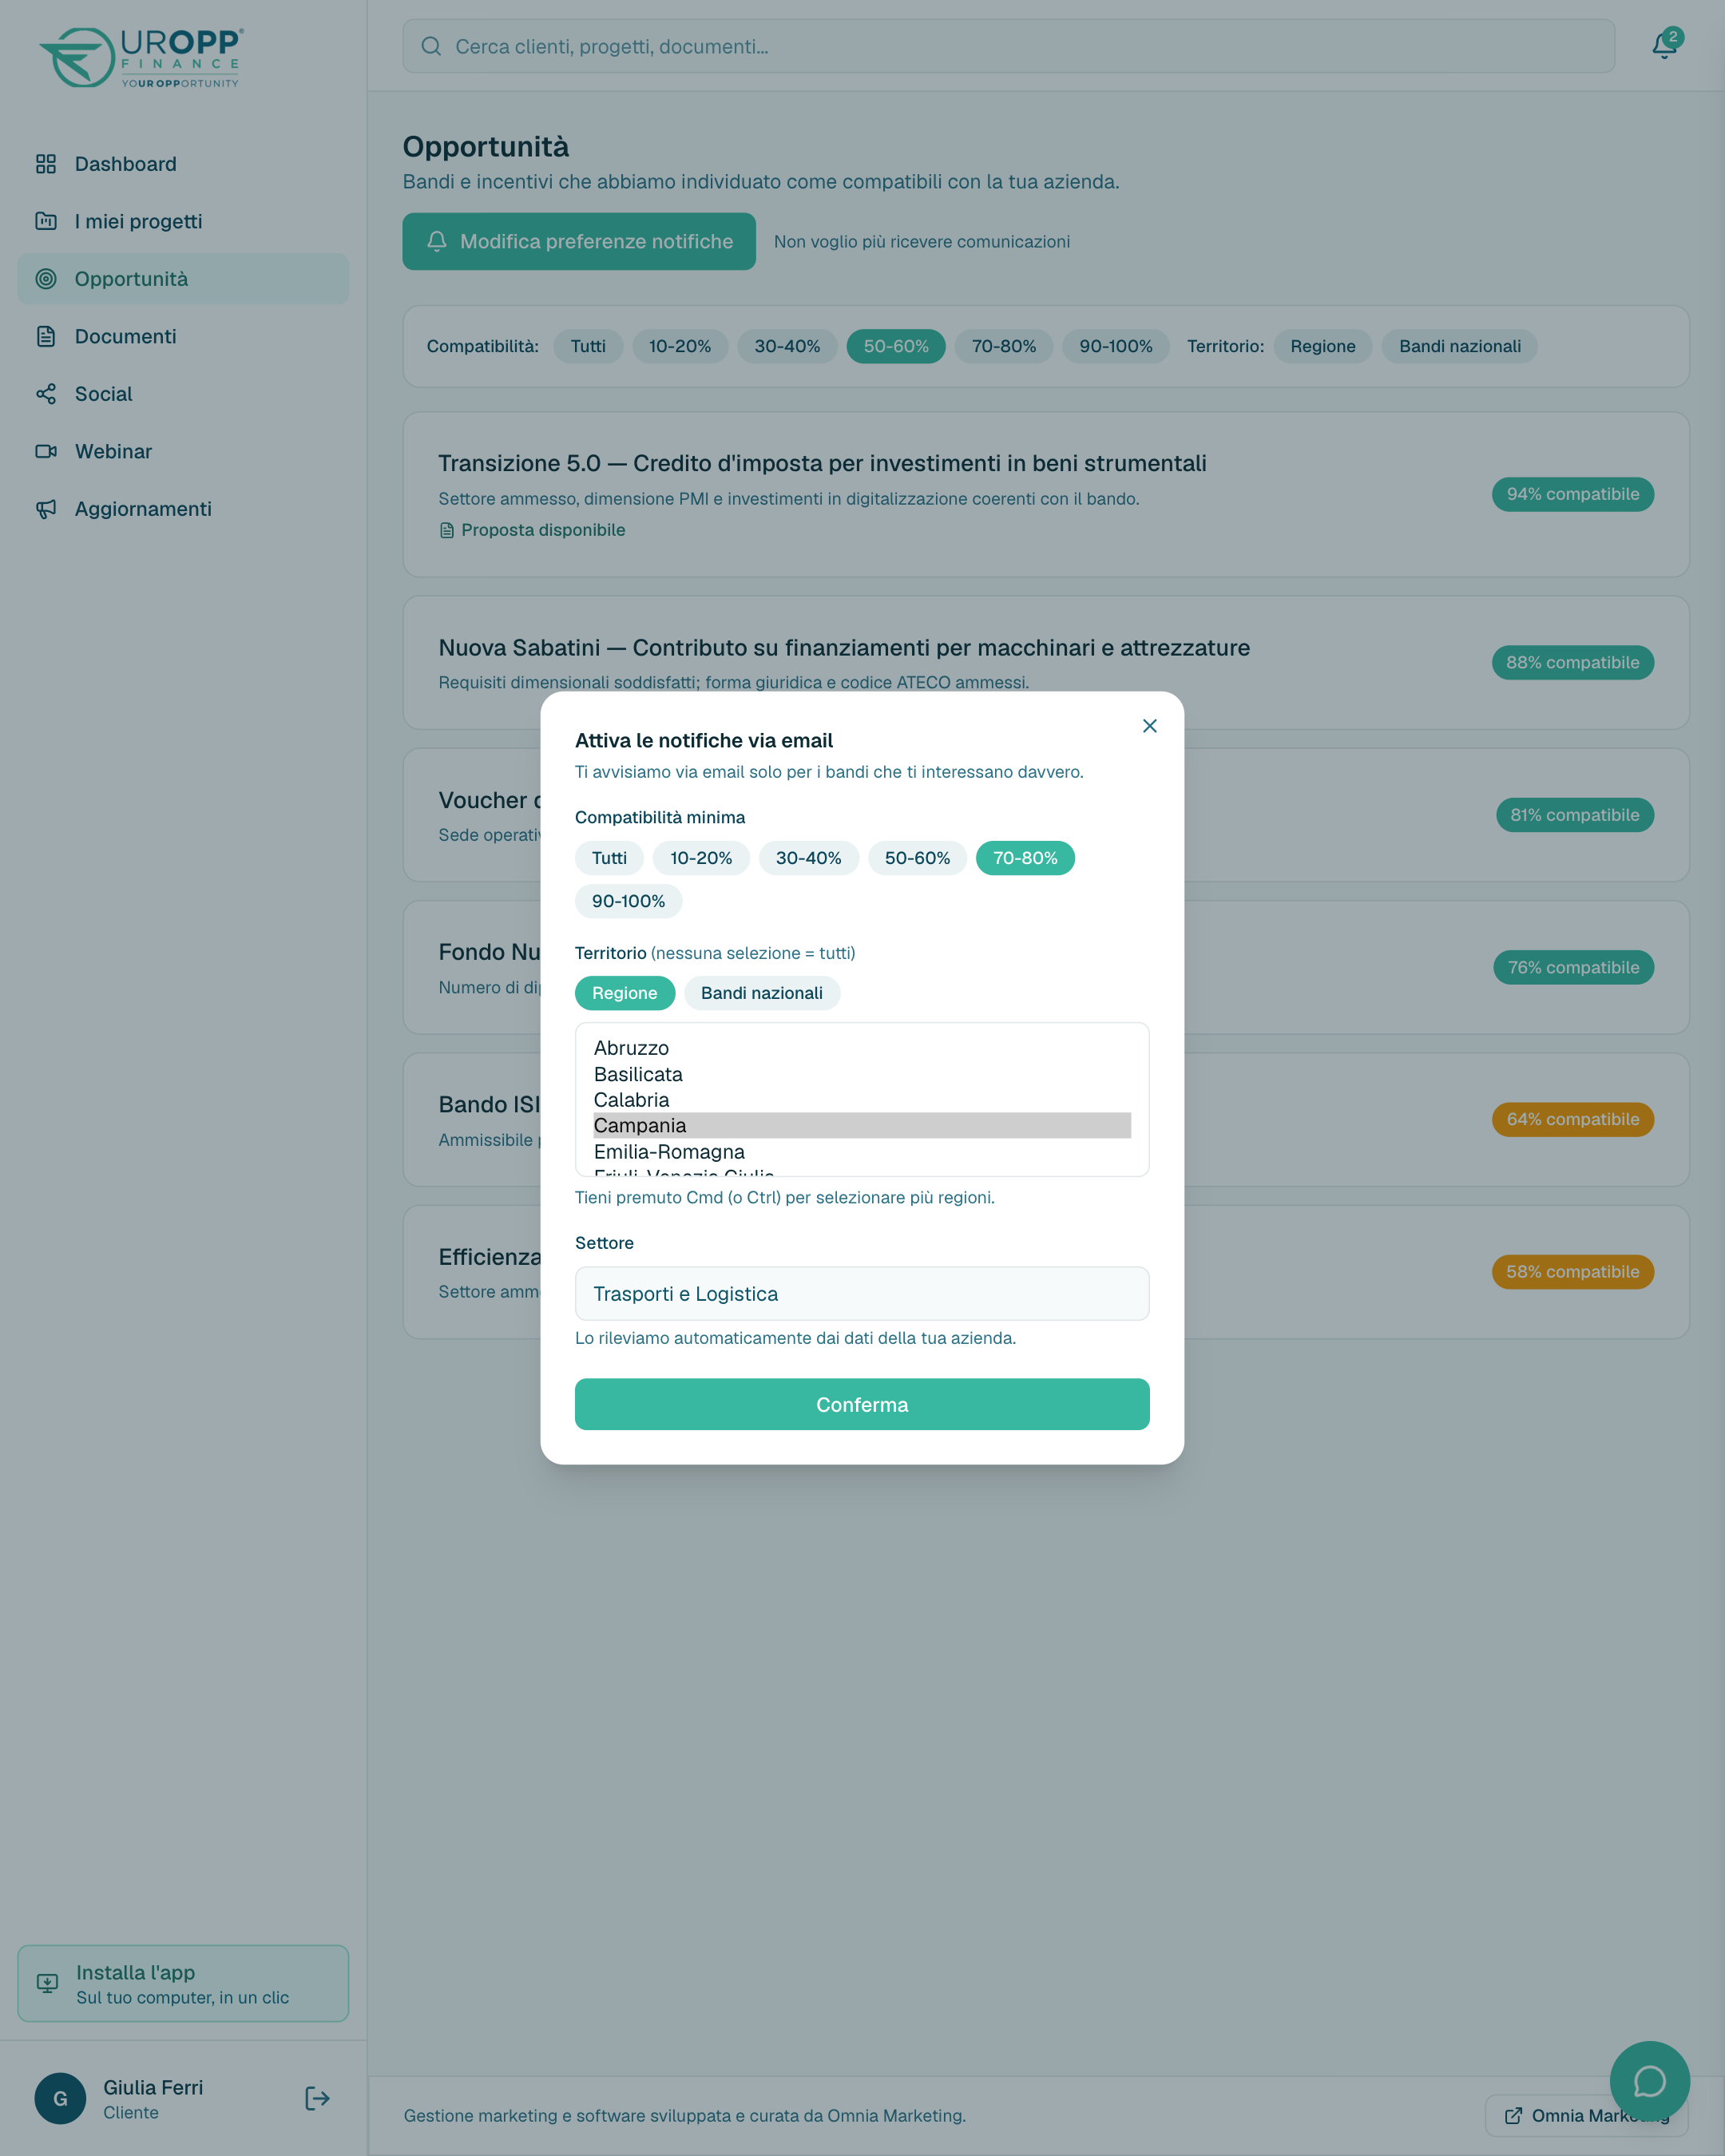Click the 94% compatibile badge
This screenshot has height=2156, width=1725.
pos(1572,494)
